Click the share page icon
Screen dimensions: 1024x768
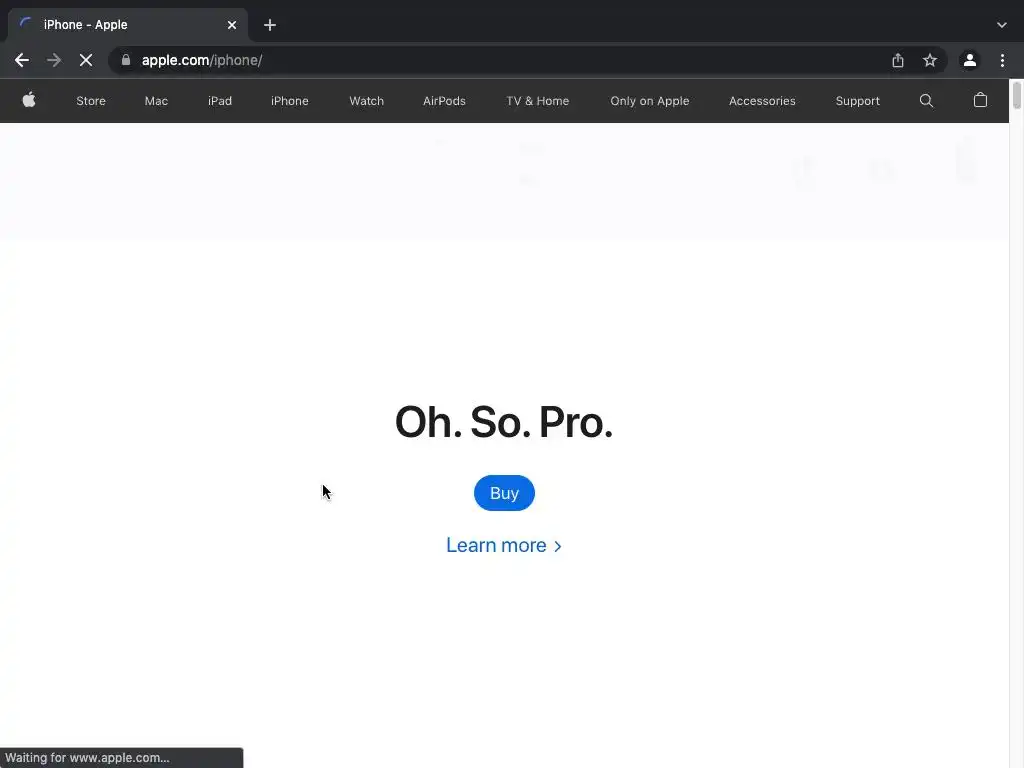[898, 60]
